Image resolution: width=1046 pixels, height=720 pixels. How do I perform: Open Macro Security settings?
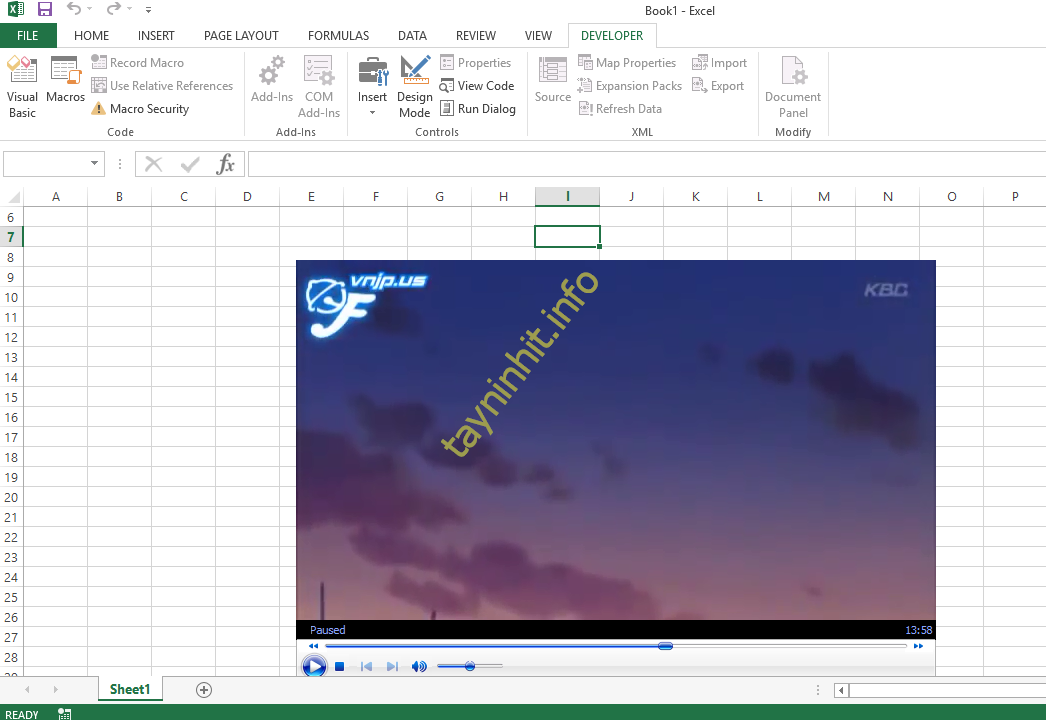pos(140,109)
